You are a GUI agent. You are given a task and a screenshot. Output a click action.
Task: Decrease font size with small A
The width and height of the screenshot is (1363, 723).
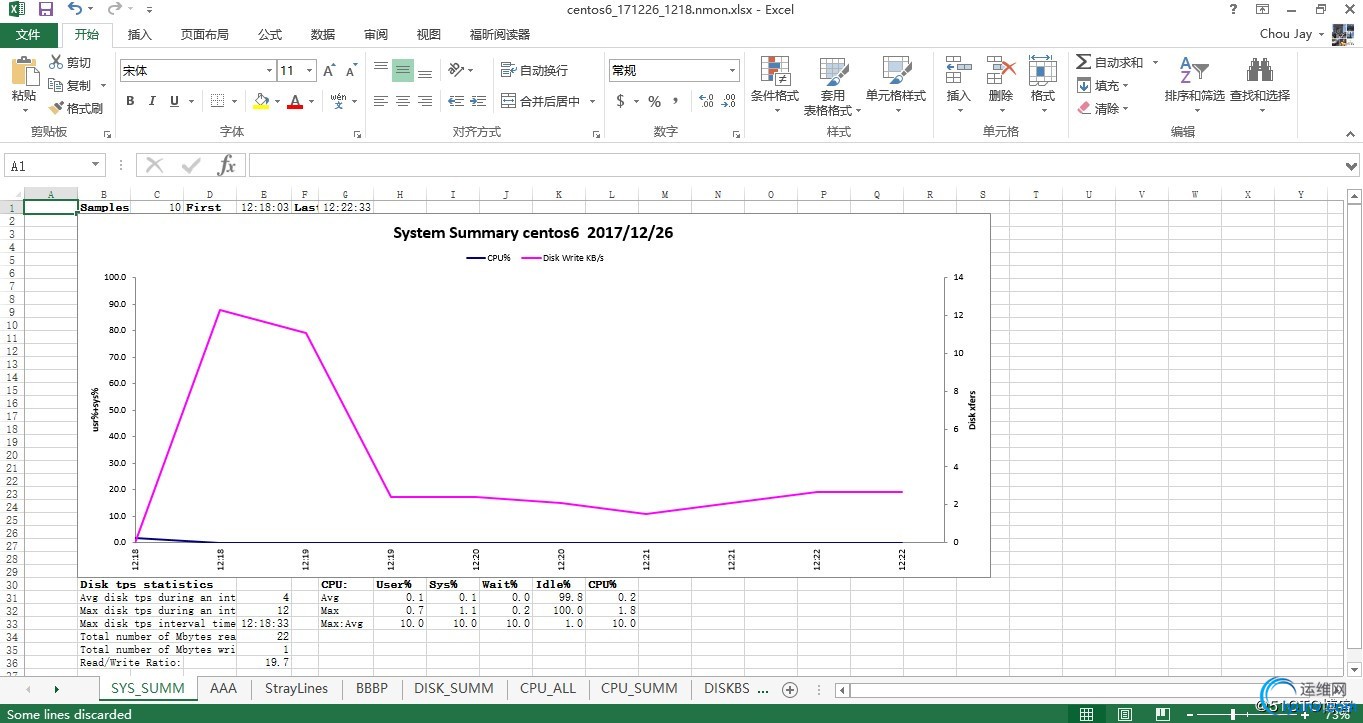(x=351, y=70)
